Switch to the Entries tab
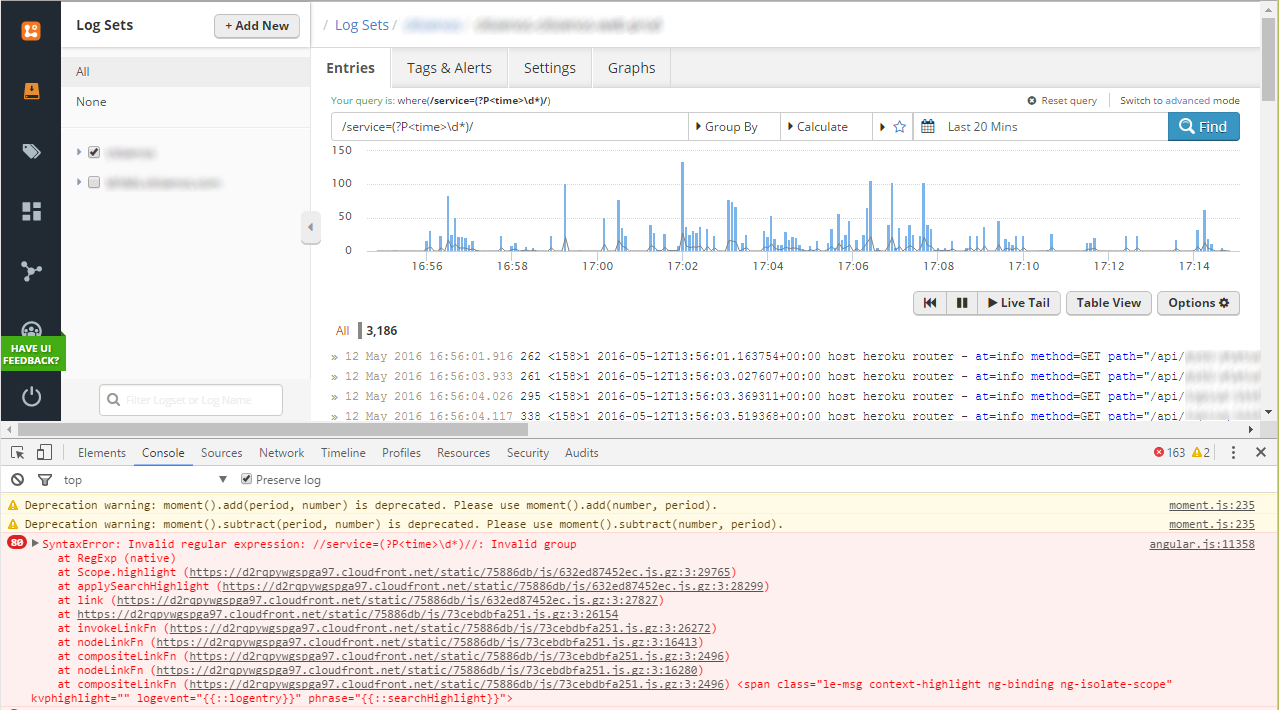This screenshot has height=710, width=1279. click(351, 68)
